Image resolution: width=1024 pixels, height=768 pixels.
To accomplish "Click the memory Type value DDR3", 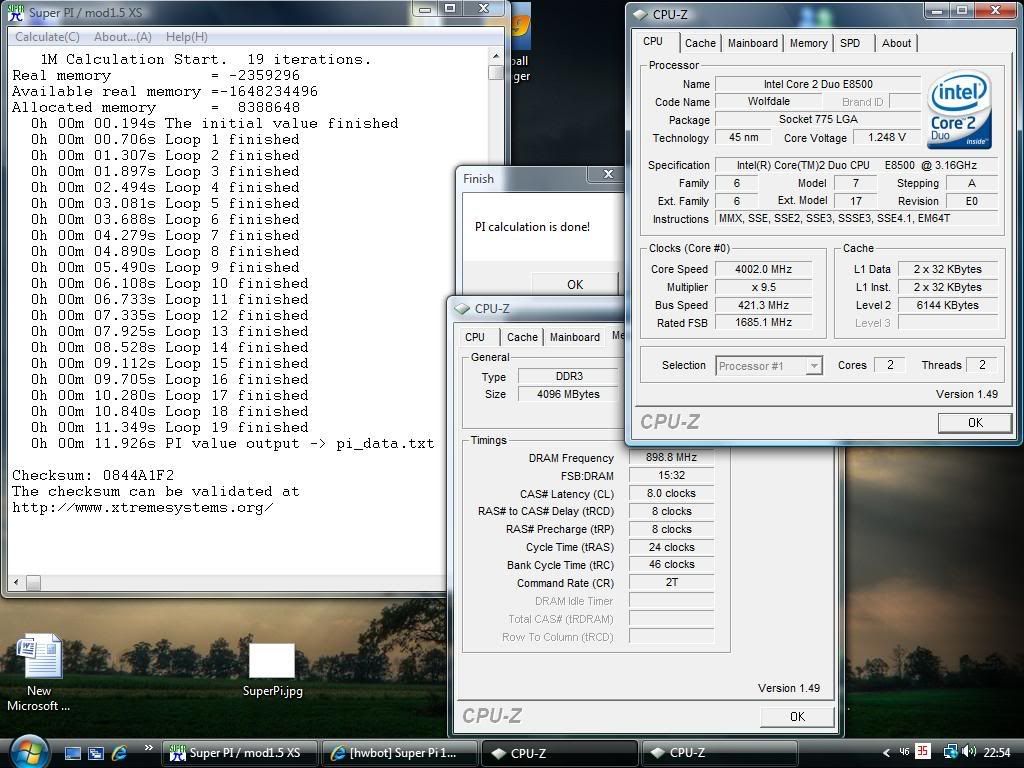I will coord(568,376).
